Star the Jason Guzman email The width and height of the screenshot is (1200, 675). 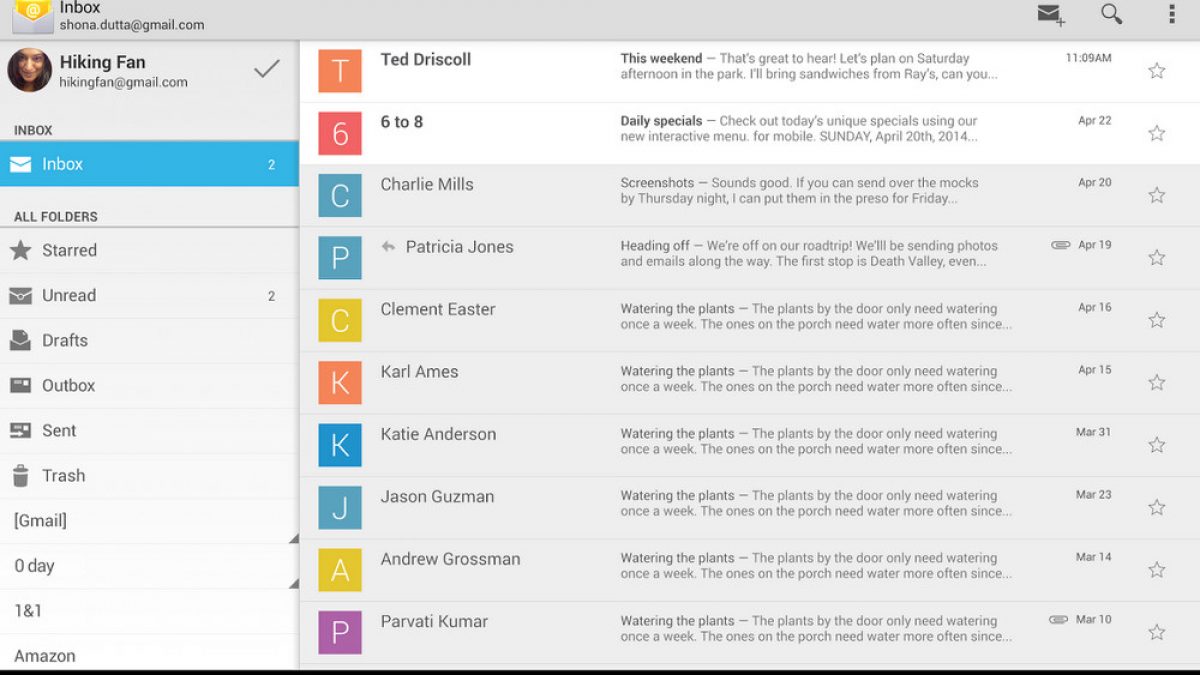point(1157,507)
